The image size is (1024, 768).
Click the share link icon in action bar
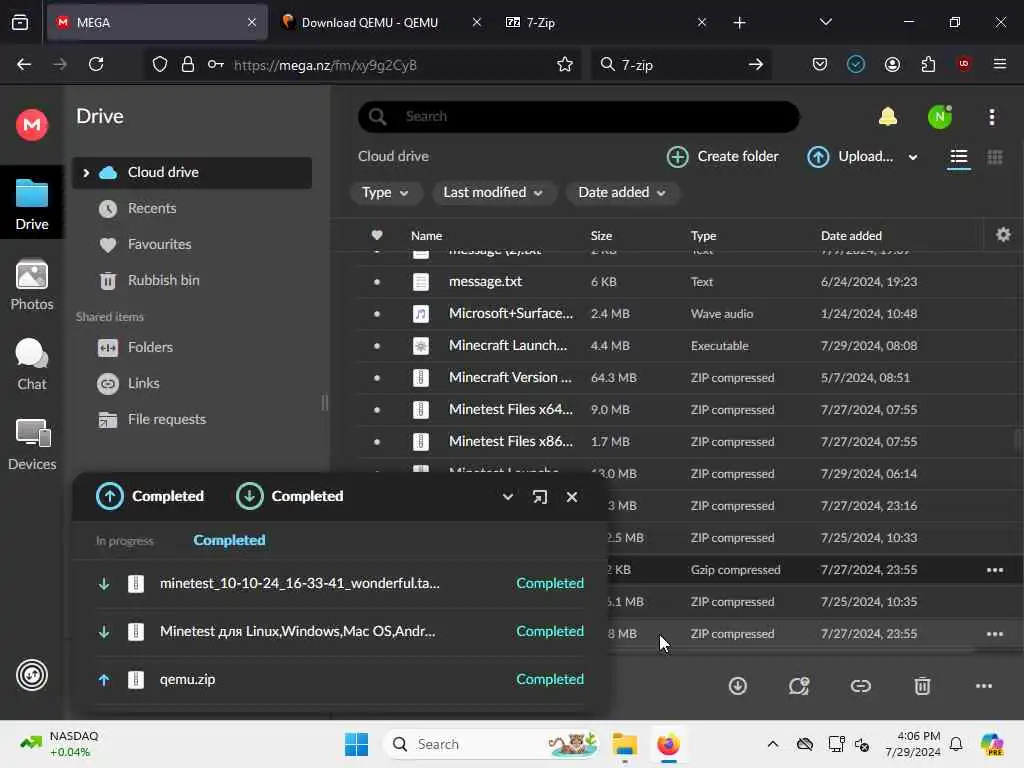(x=861, y=686)
